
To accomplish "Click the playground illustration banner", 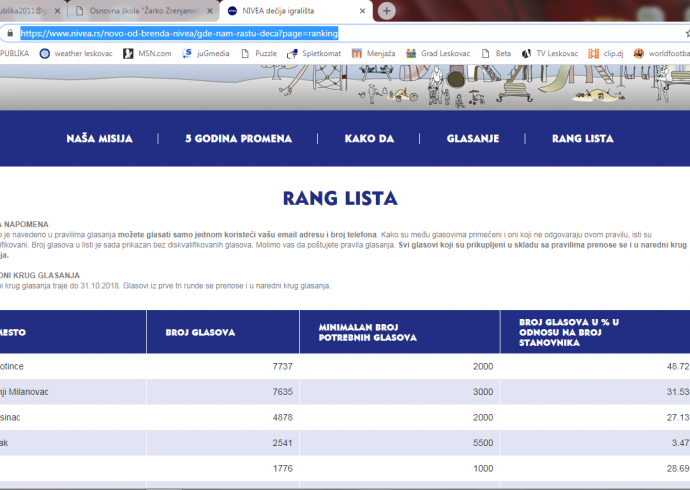I will 345,87.
